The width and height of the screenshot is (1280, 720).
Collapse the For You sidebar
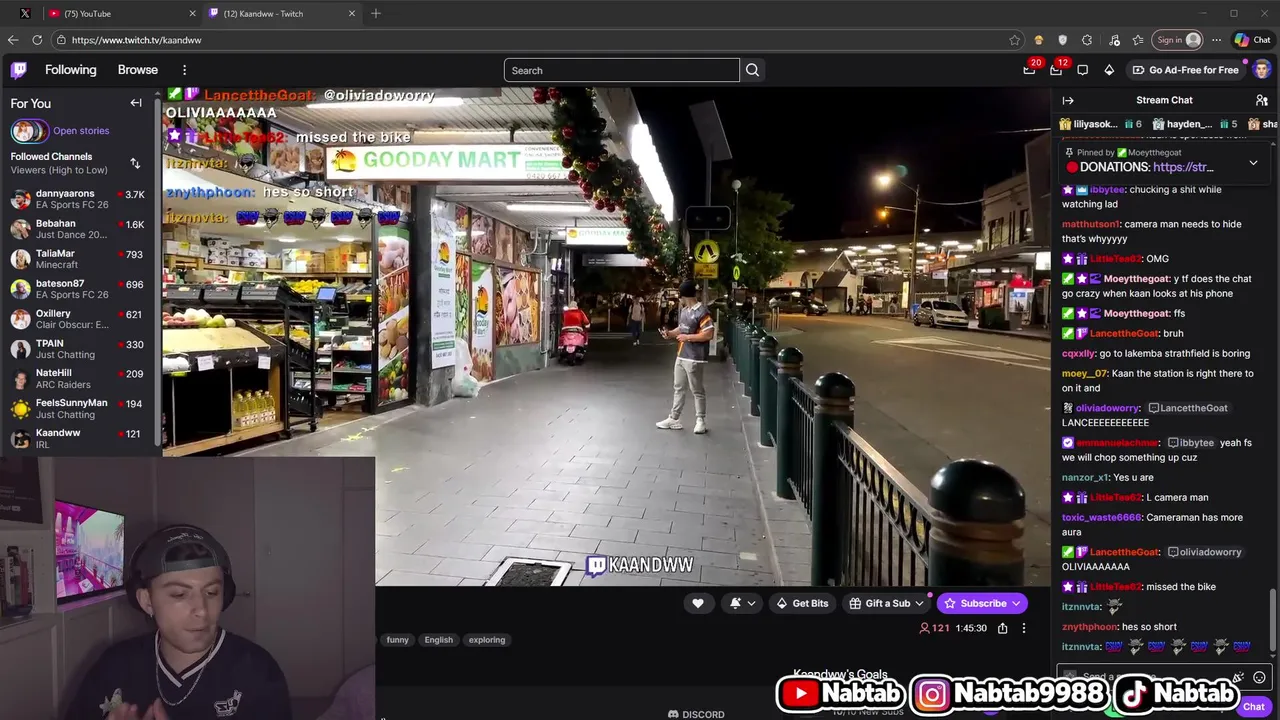(136, 103)
